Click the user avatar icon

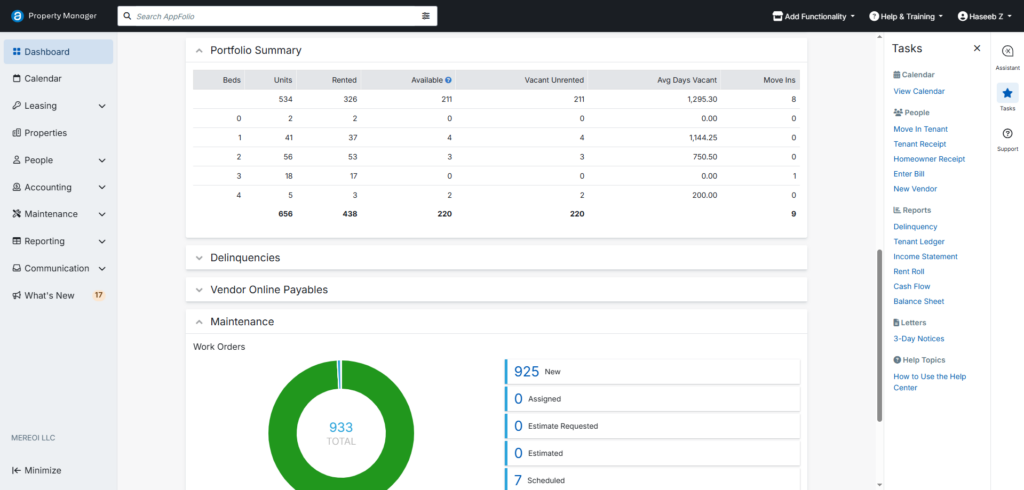point(963,16)
